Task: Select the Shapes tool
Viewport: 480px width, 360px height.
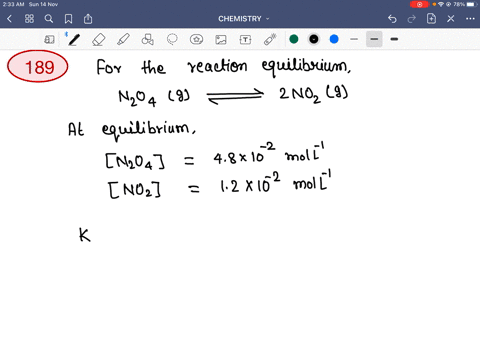Action: click(x=147, y=40)
